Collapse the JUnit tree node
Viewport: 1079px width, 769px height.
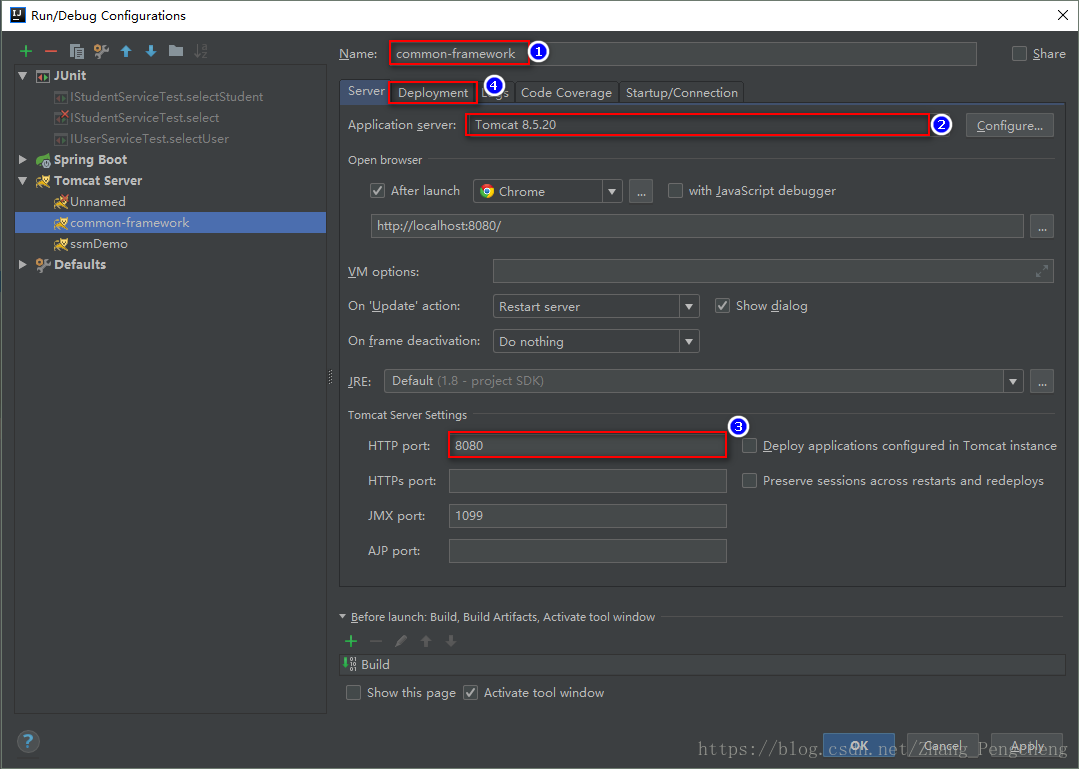pyautogui.click(x=23, y=76)
